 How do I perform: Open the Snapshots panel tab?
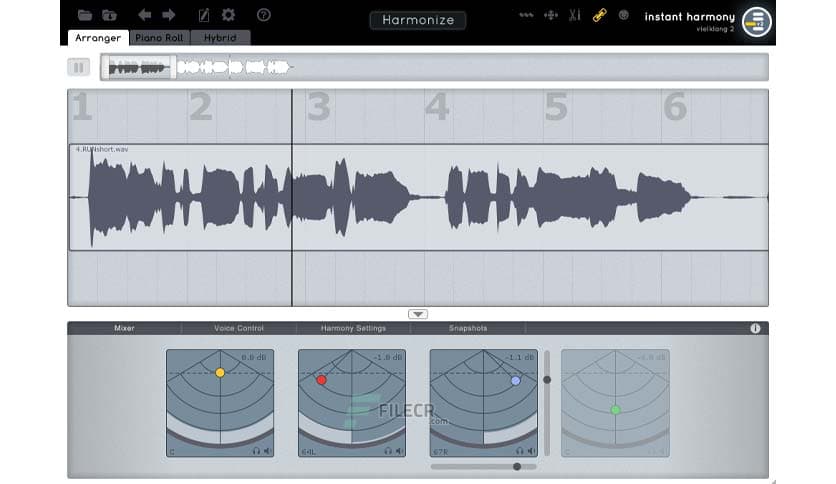click(x=468, y=328)
